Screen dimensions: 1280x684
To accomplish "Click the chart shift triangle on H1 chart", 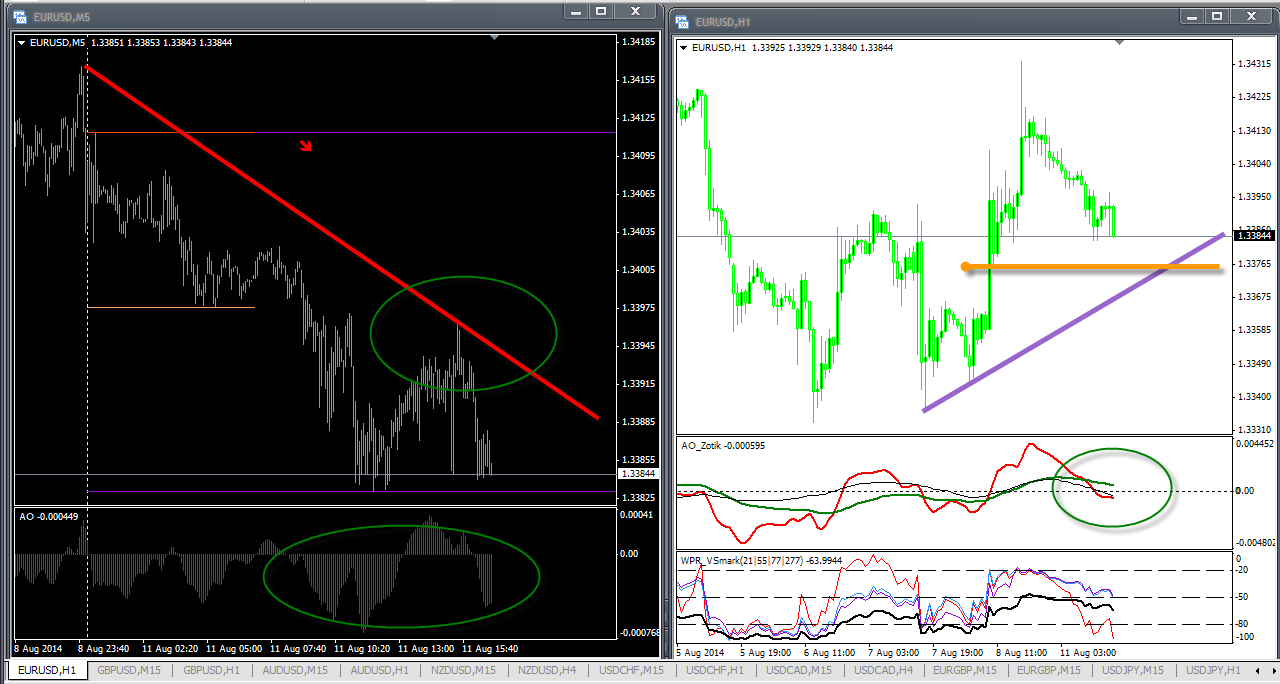I will point(1119,42).
